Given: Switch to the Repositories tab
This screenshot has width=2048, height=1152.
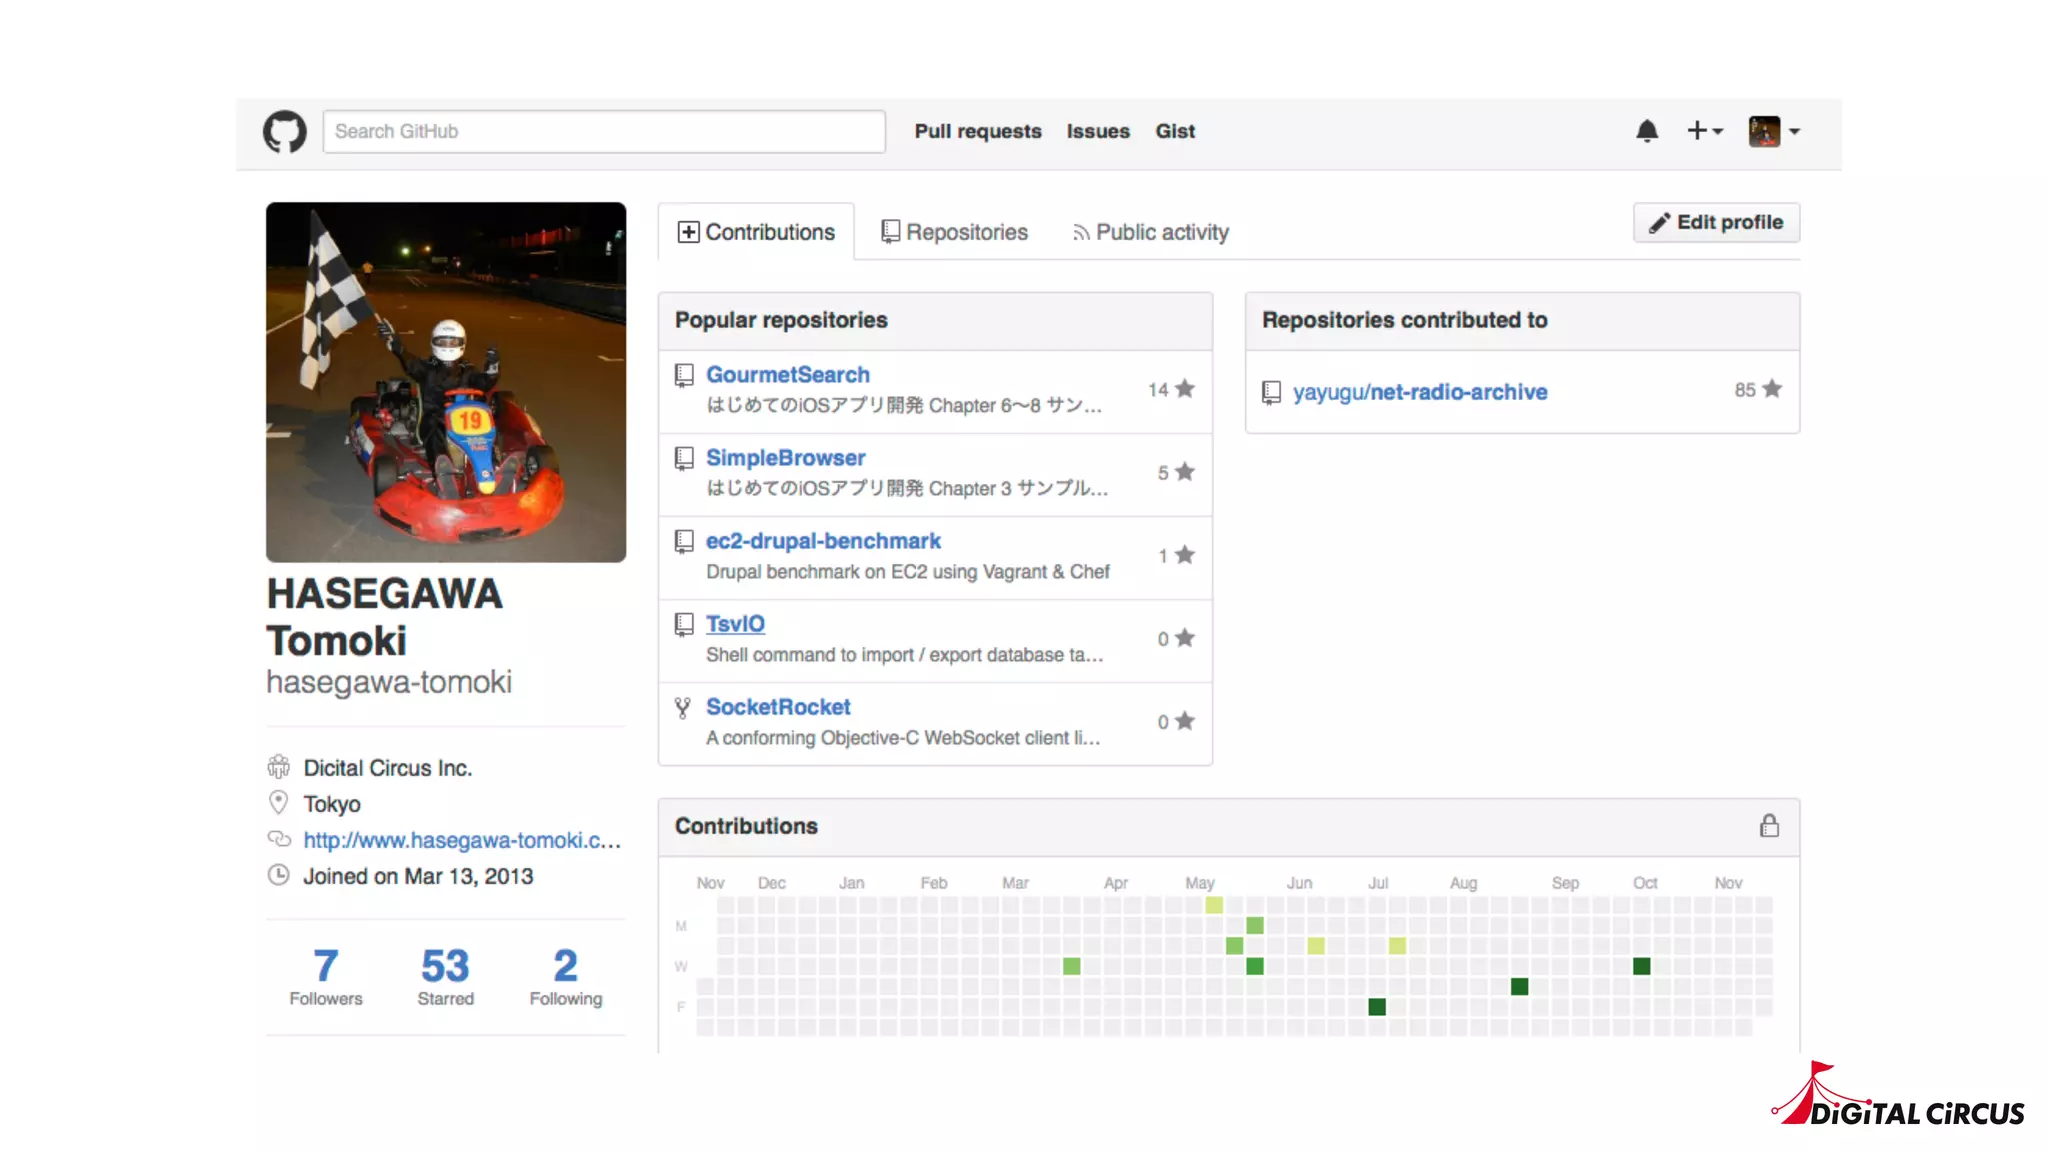Looking at the screenshot, I should click(954, 232).
